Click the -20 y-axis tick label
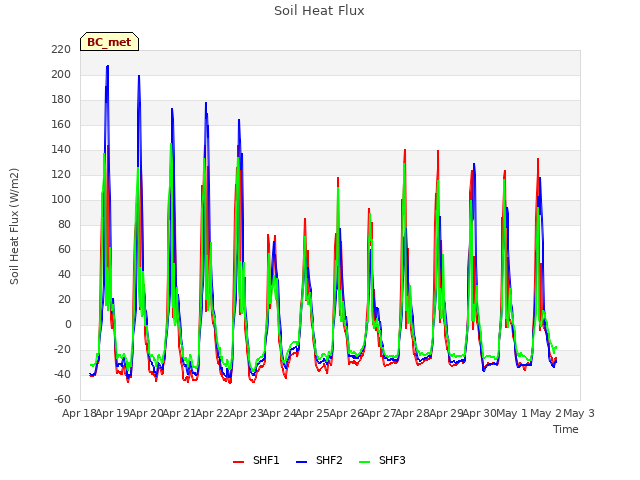The width and height of the screenshot is (640, 480). (62, 350)
